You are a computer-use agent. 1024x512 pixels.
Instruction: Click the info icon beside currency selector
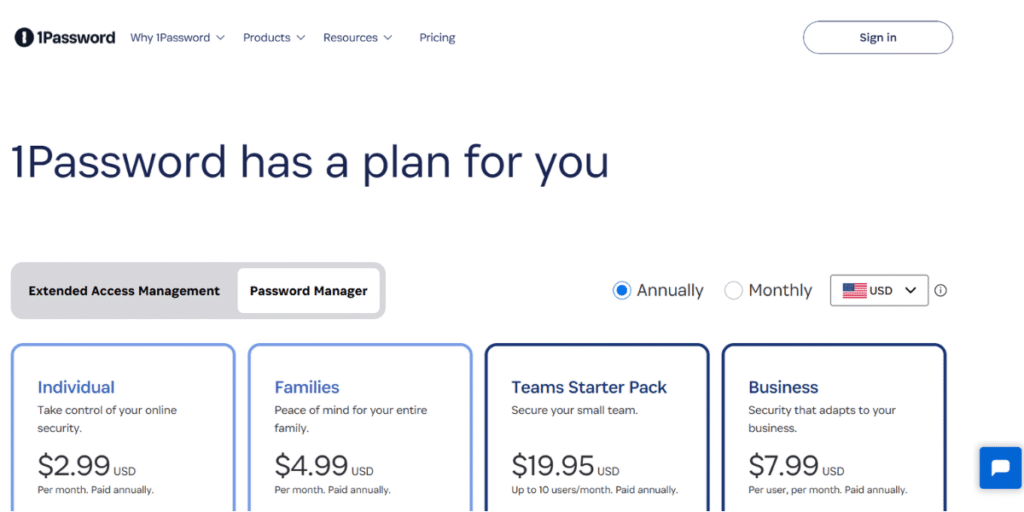tap(940, 291)
